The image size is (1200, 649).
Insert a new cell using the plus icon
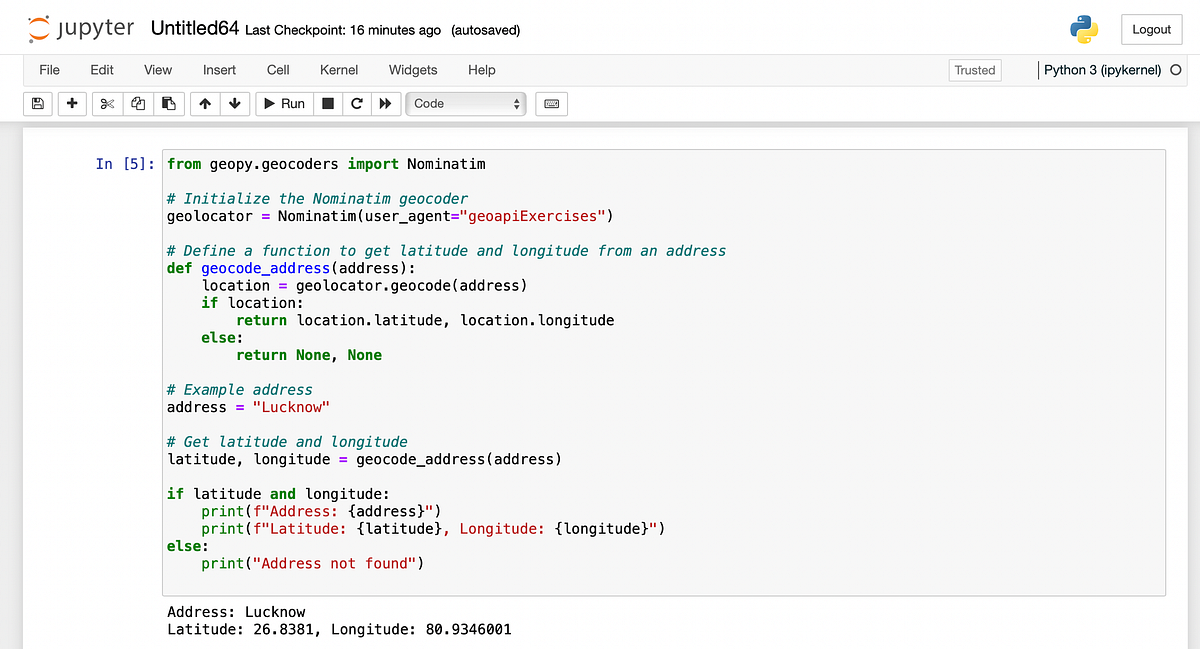click(x=71, y=103)
